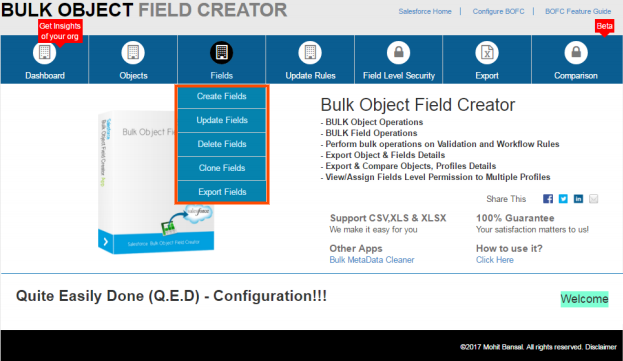Open the Bulk MetaData Cleaner link
The width and height of the screenshot is (623, 361).
pyautogui.click(x=372, y=260)
